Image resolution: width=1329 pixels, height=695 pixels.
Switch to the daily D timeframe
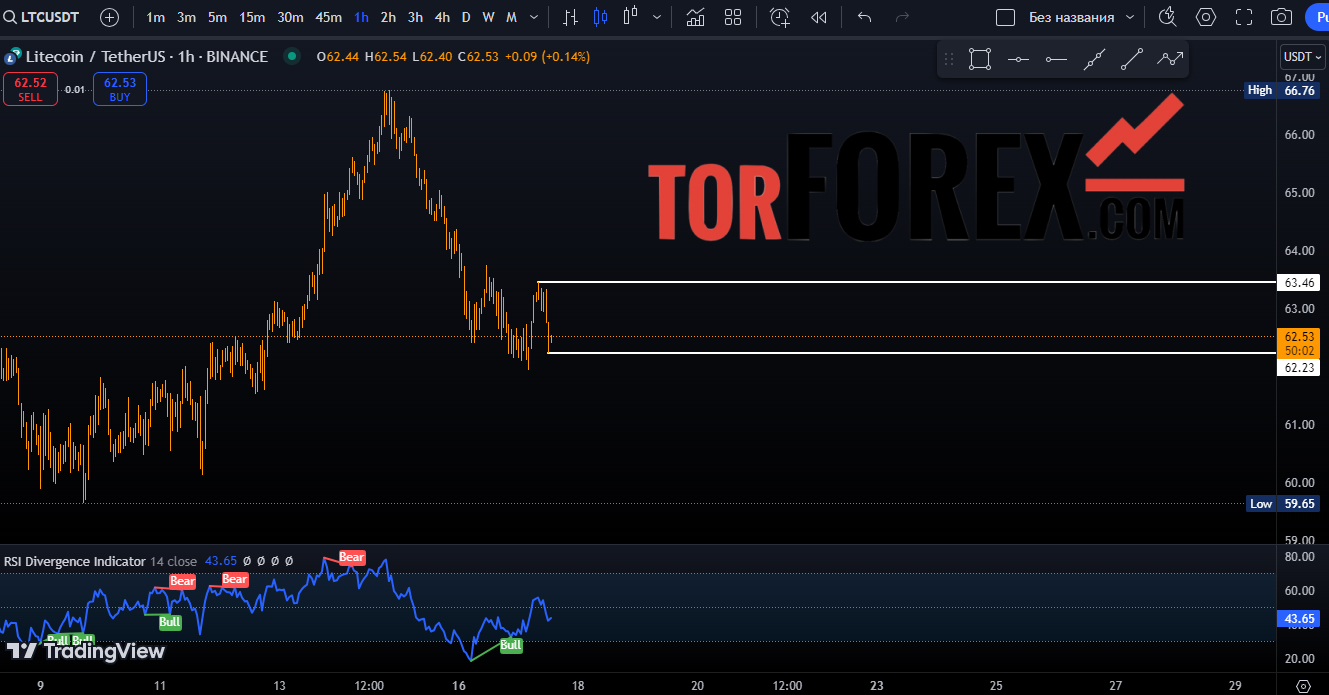pos(466,17)
